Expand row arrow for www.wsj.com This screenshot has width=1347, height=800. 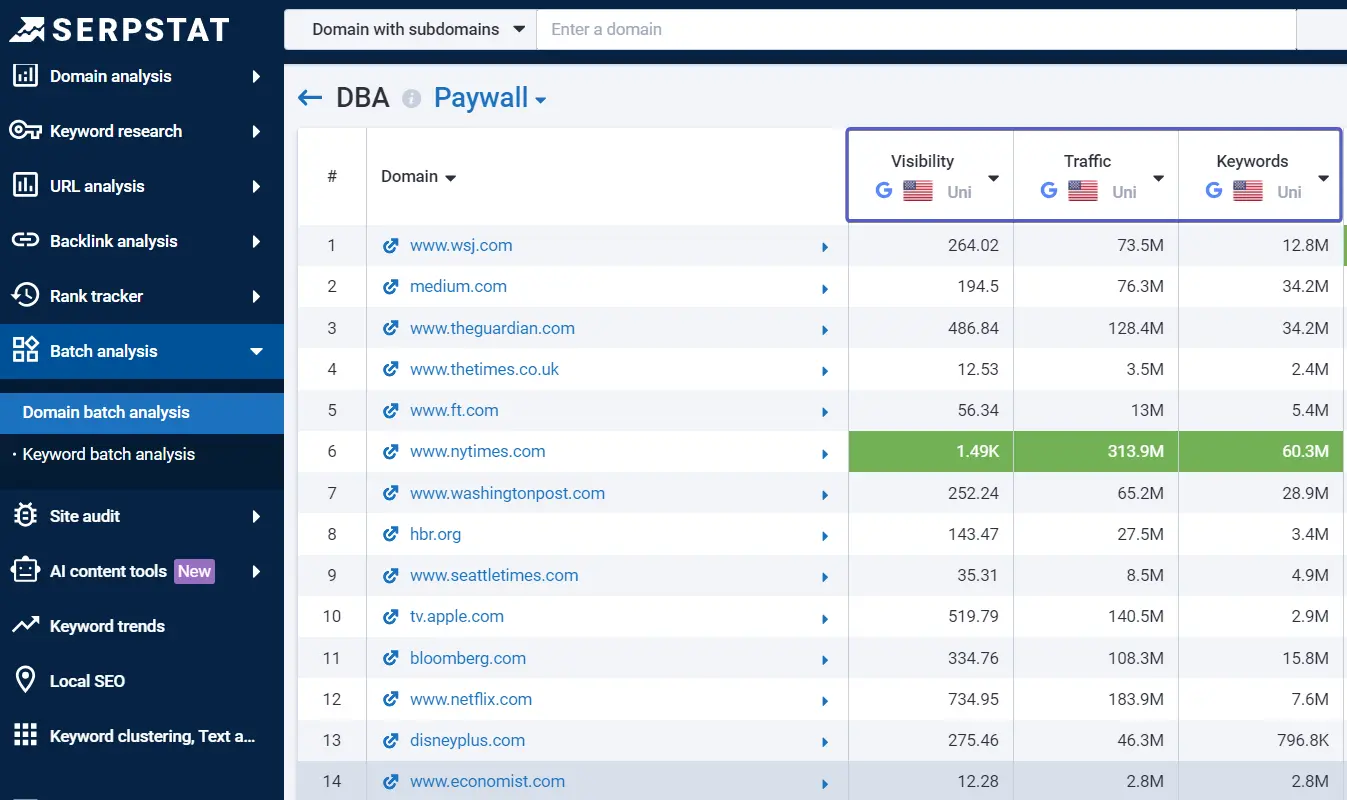(825, 247)
